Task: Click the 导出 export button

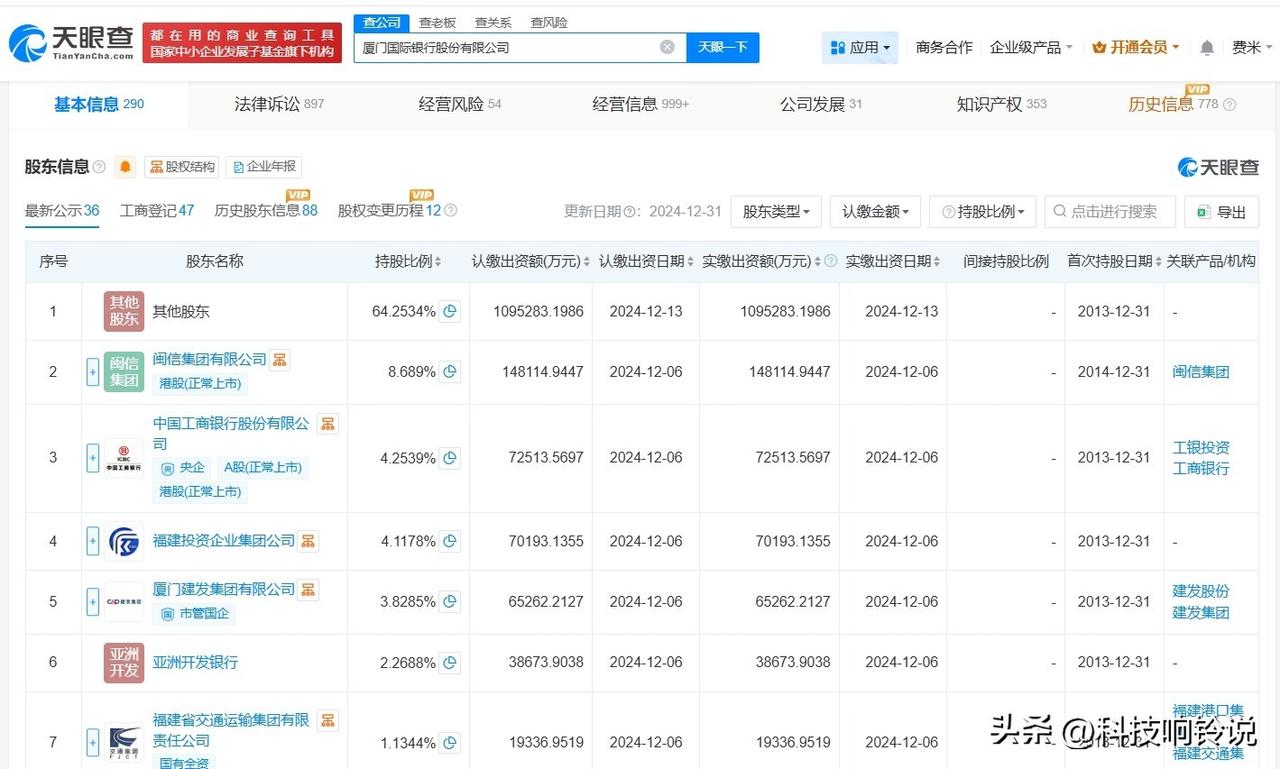Action: 1222,212
